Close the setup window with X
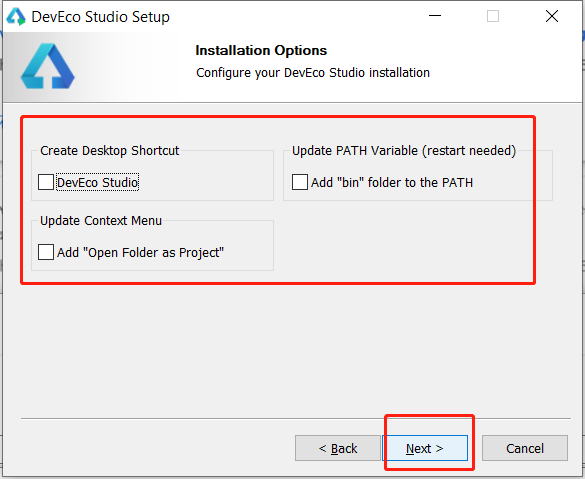This screenshot has height=479, width=585. pyautogui.click(x=552, y=16)
